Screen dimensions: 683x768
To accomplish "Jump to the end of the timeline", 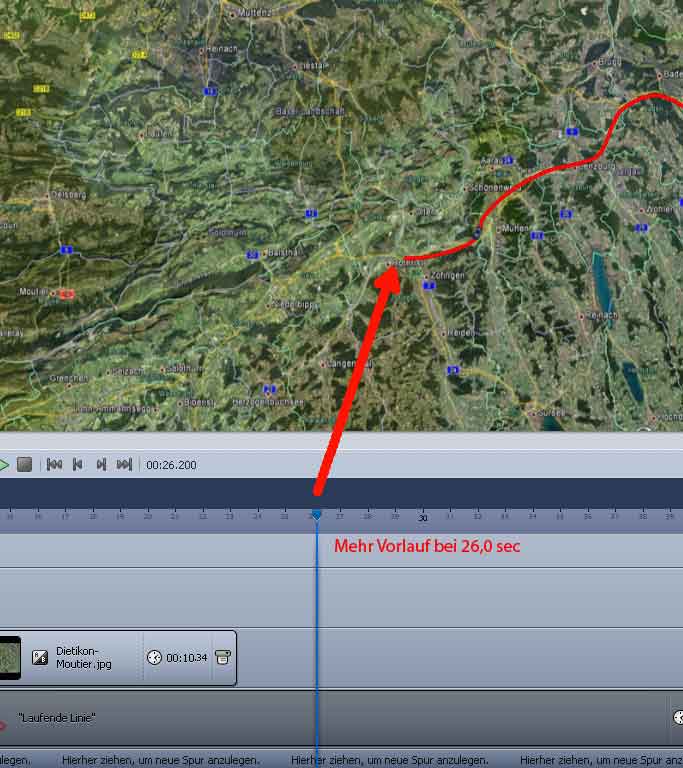I will pos(124,465).
